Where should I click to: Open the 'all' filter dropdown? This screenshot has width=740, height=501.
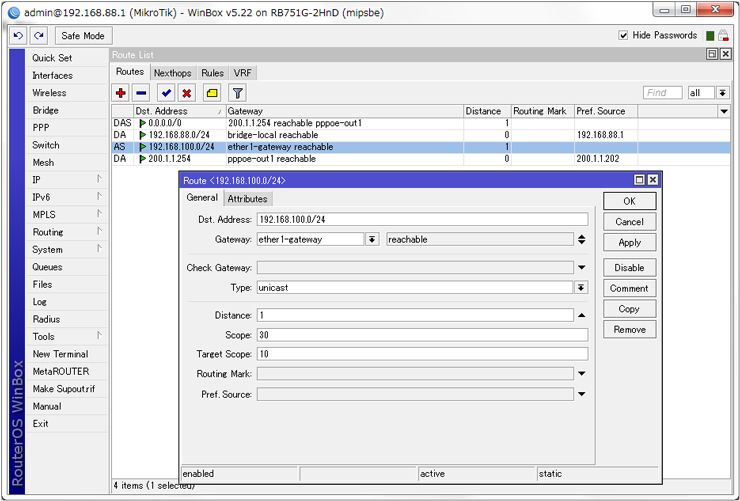[x=722, y=93]
